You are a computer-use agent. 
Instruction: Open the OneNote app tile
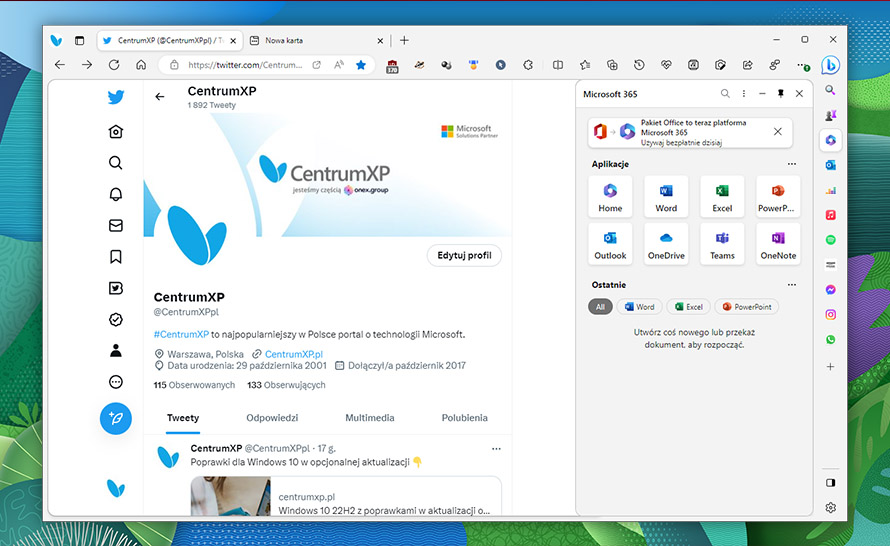click(x=778, y=244)
